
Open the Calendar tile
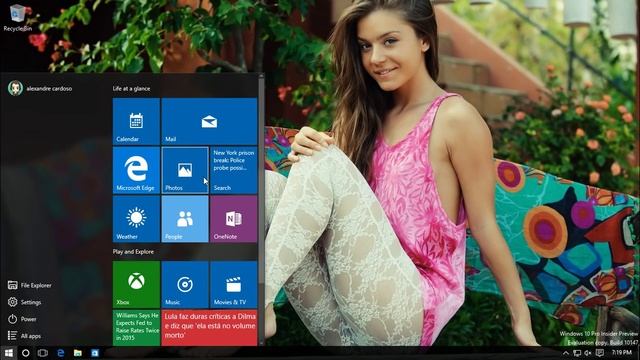coord(136,121)
